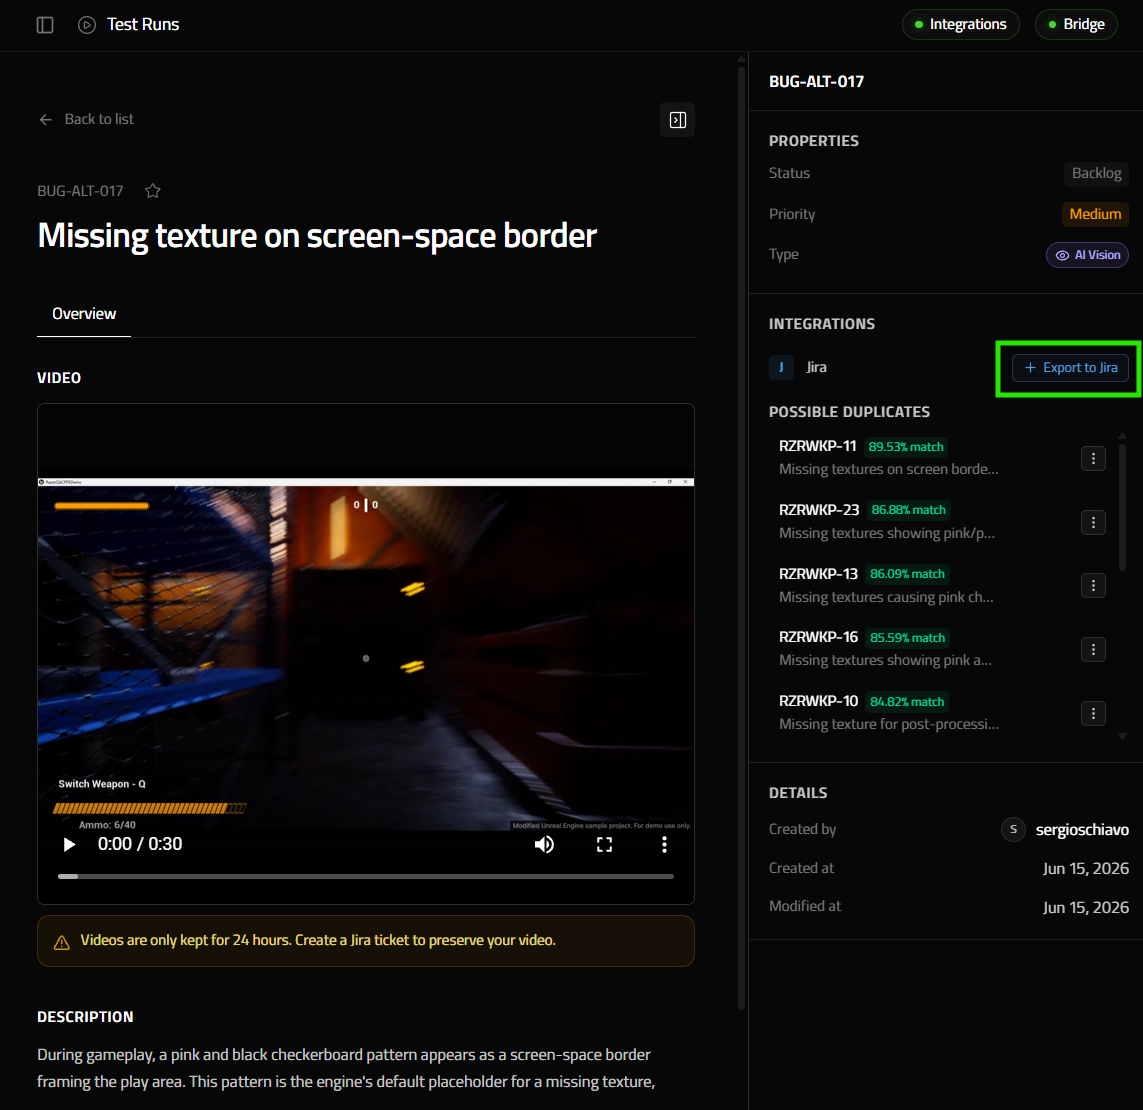The height and width of the screenshot is (1110, 1143).
Task: Mute the video with speaker icon
Action: pyautogui.click(x=544, y=844)
